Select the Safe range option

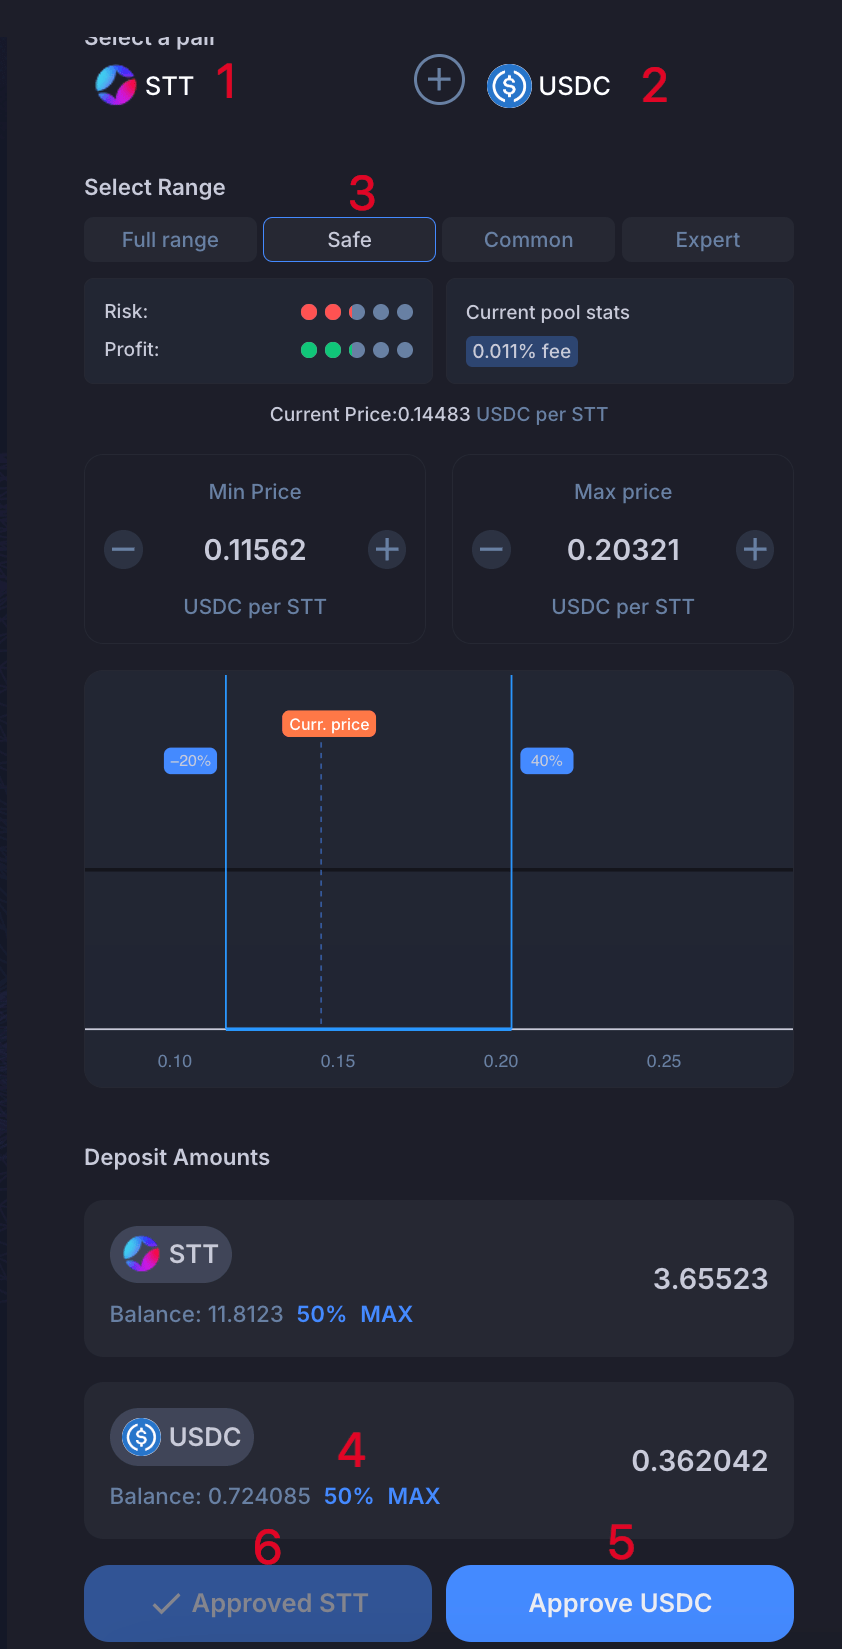(349, 240)
